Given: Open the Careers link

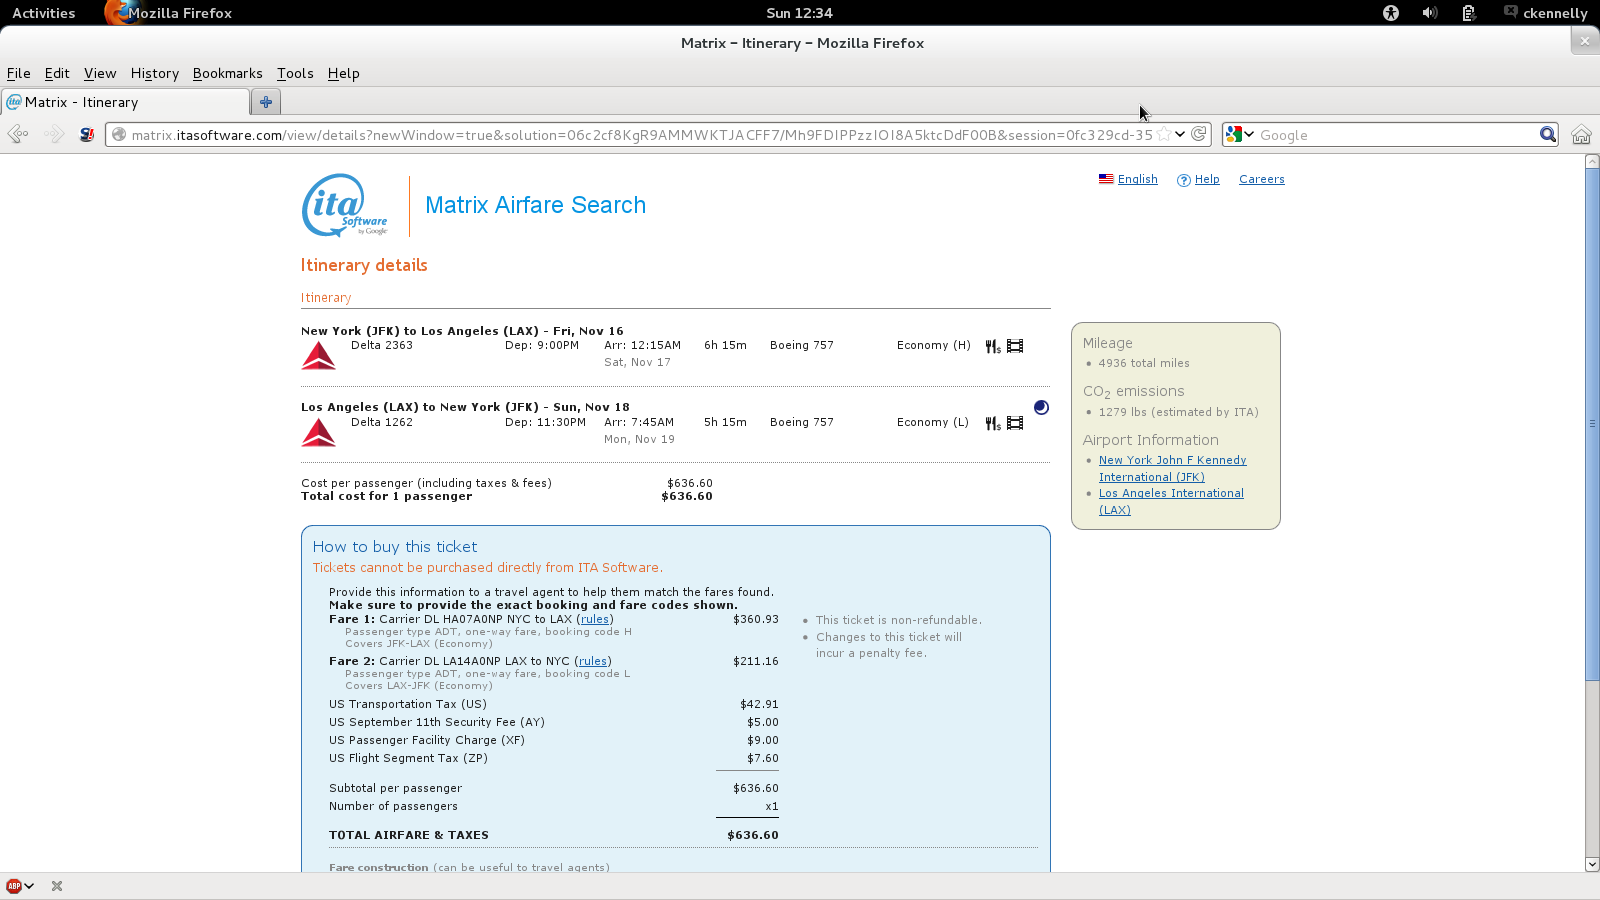Looking at the screenshot, I should [1261, 179].
